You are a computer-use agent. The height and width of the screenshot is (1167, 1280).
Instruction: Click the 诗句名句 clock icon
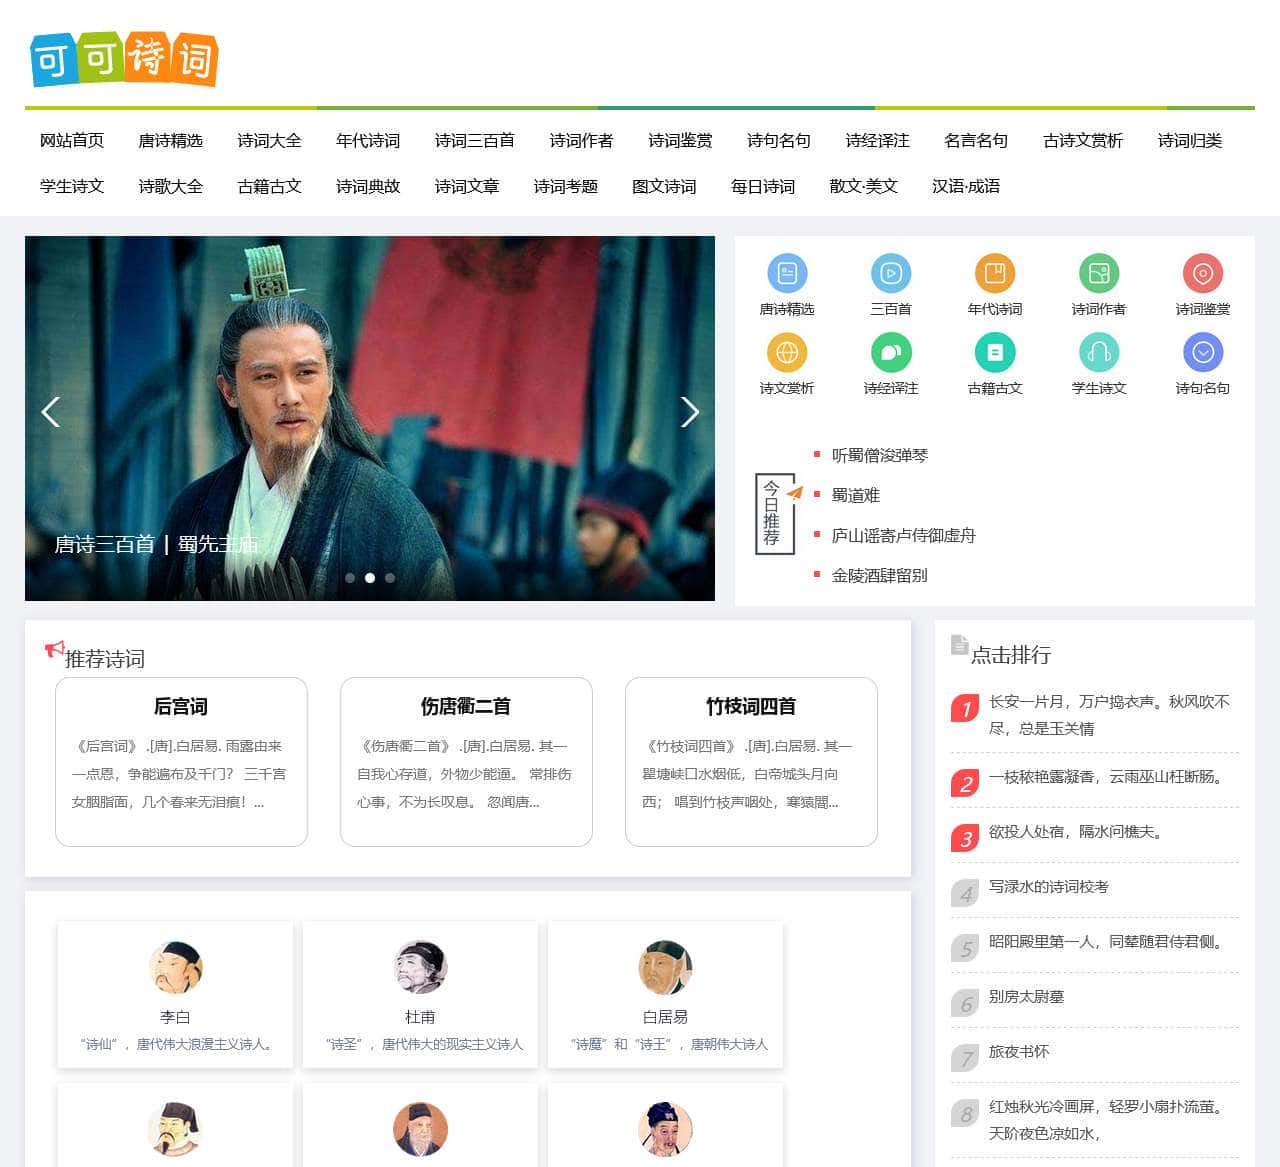(1203, 352)
